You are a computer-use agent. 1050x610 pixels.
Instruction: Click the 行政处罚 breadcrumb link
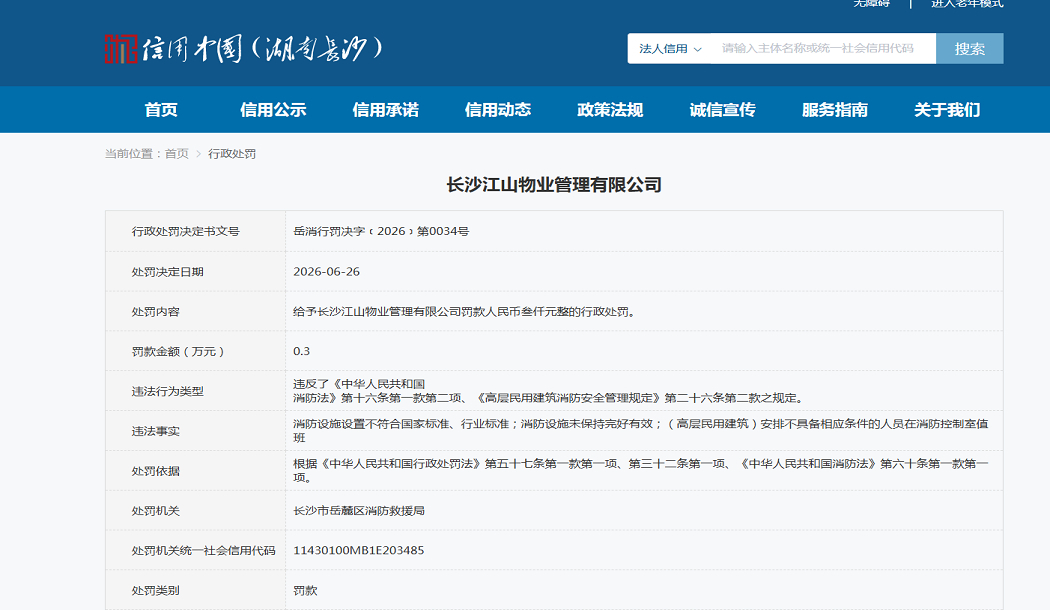232,154
